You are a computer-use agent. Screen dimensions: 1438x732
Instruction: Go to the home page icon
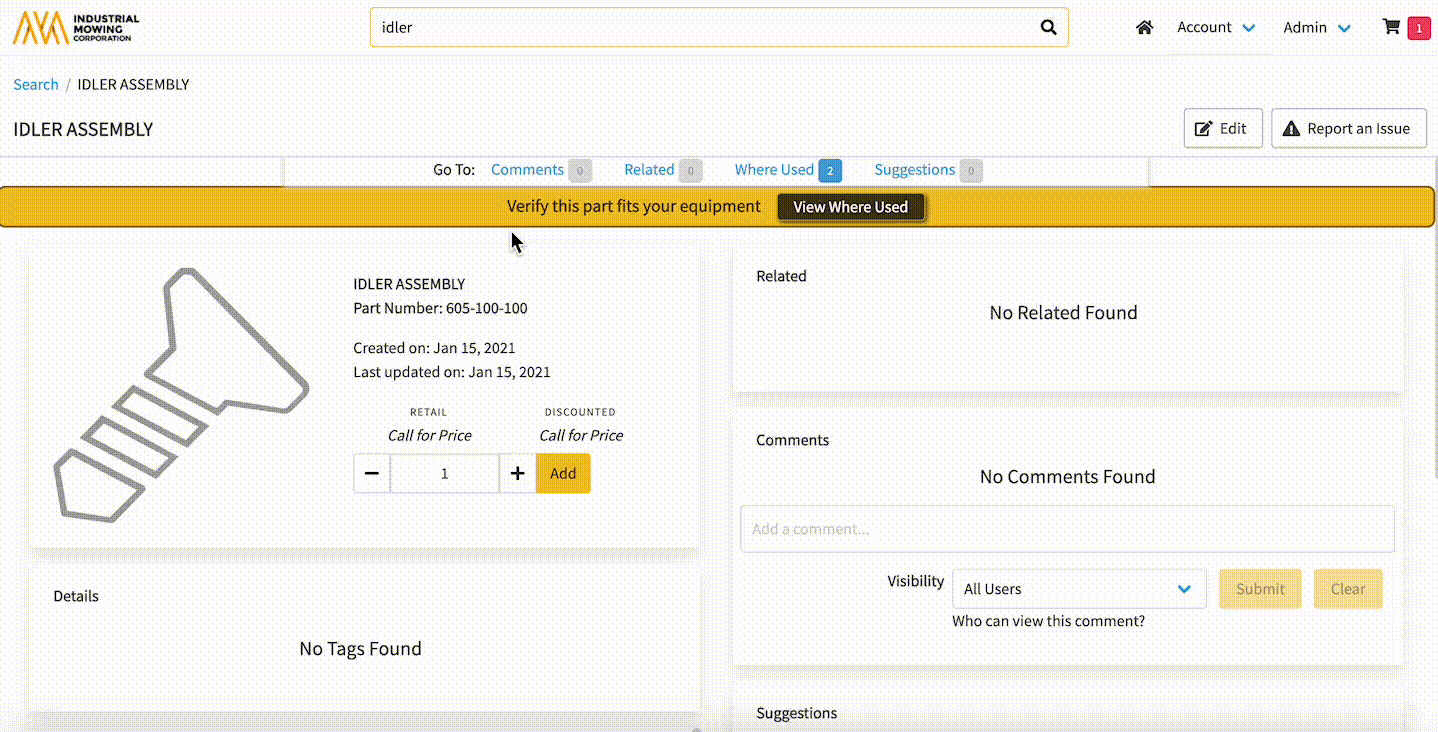(1144, 28)
